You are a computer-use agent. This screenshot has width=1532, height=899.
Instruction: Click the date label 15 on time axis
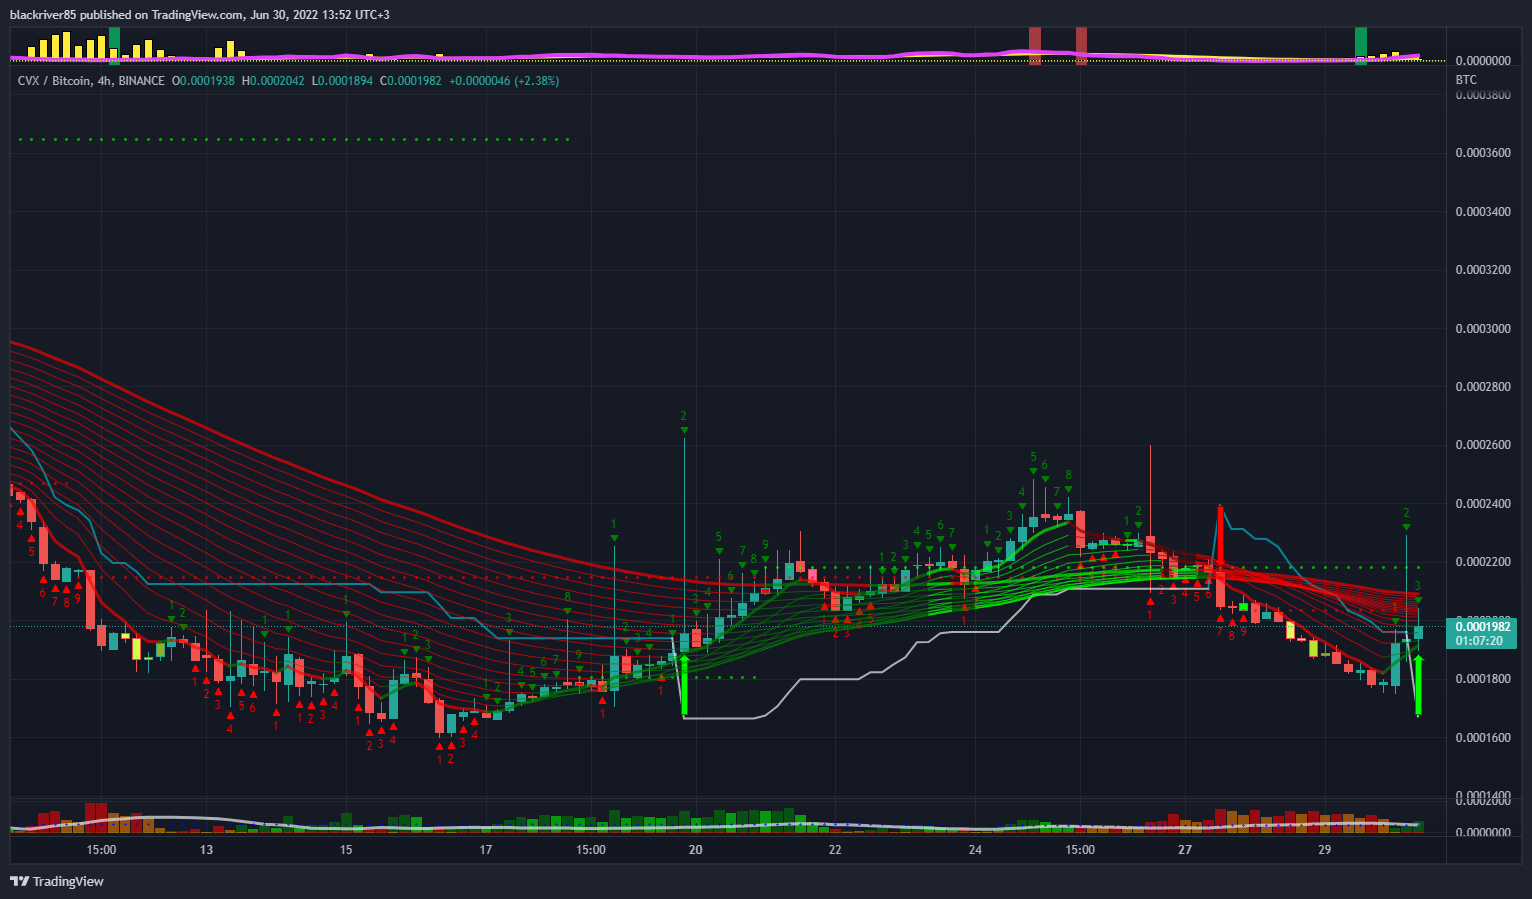coord(346,850)
